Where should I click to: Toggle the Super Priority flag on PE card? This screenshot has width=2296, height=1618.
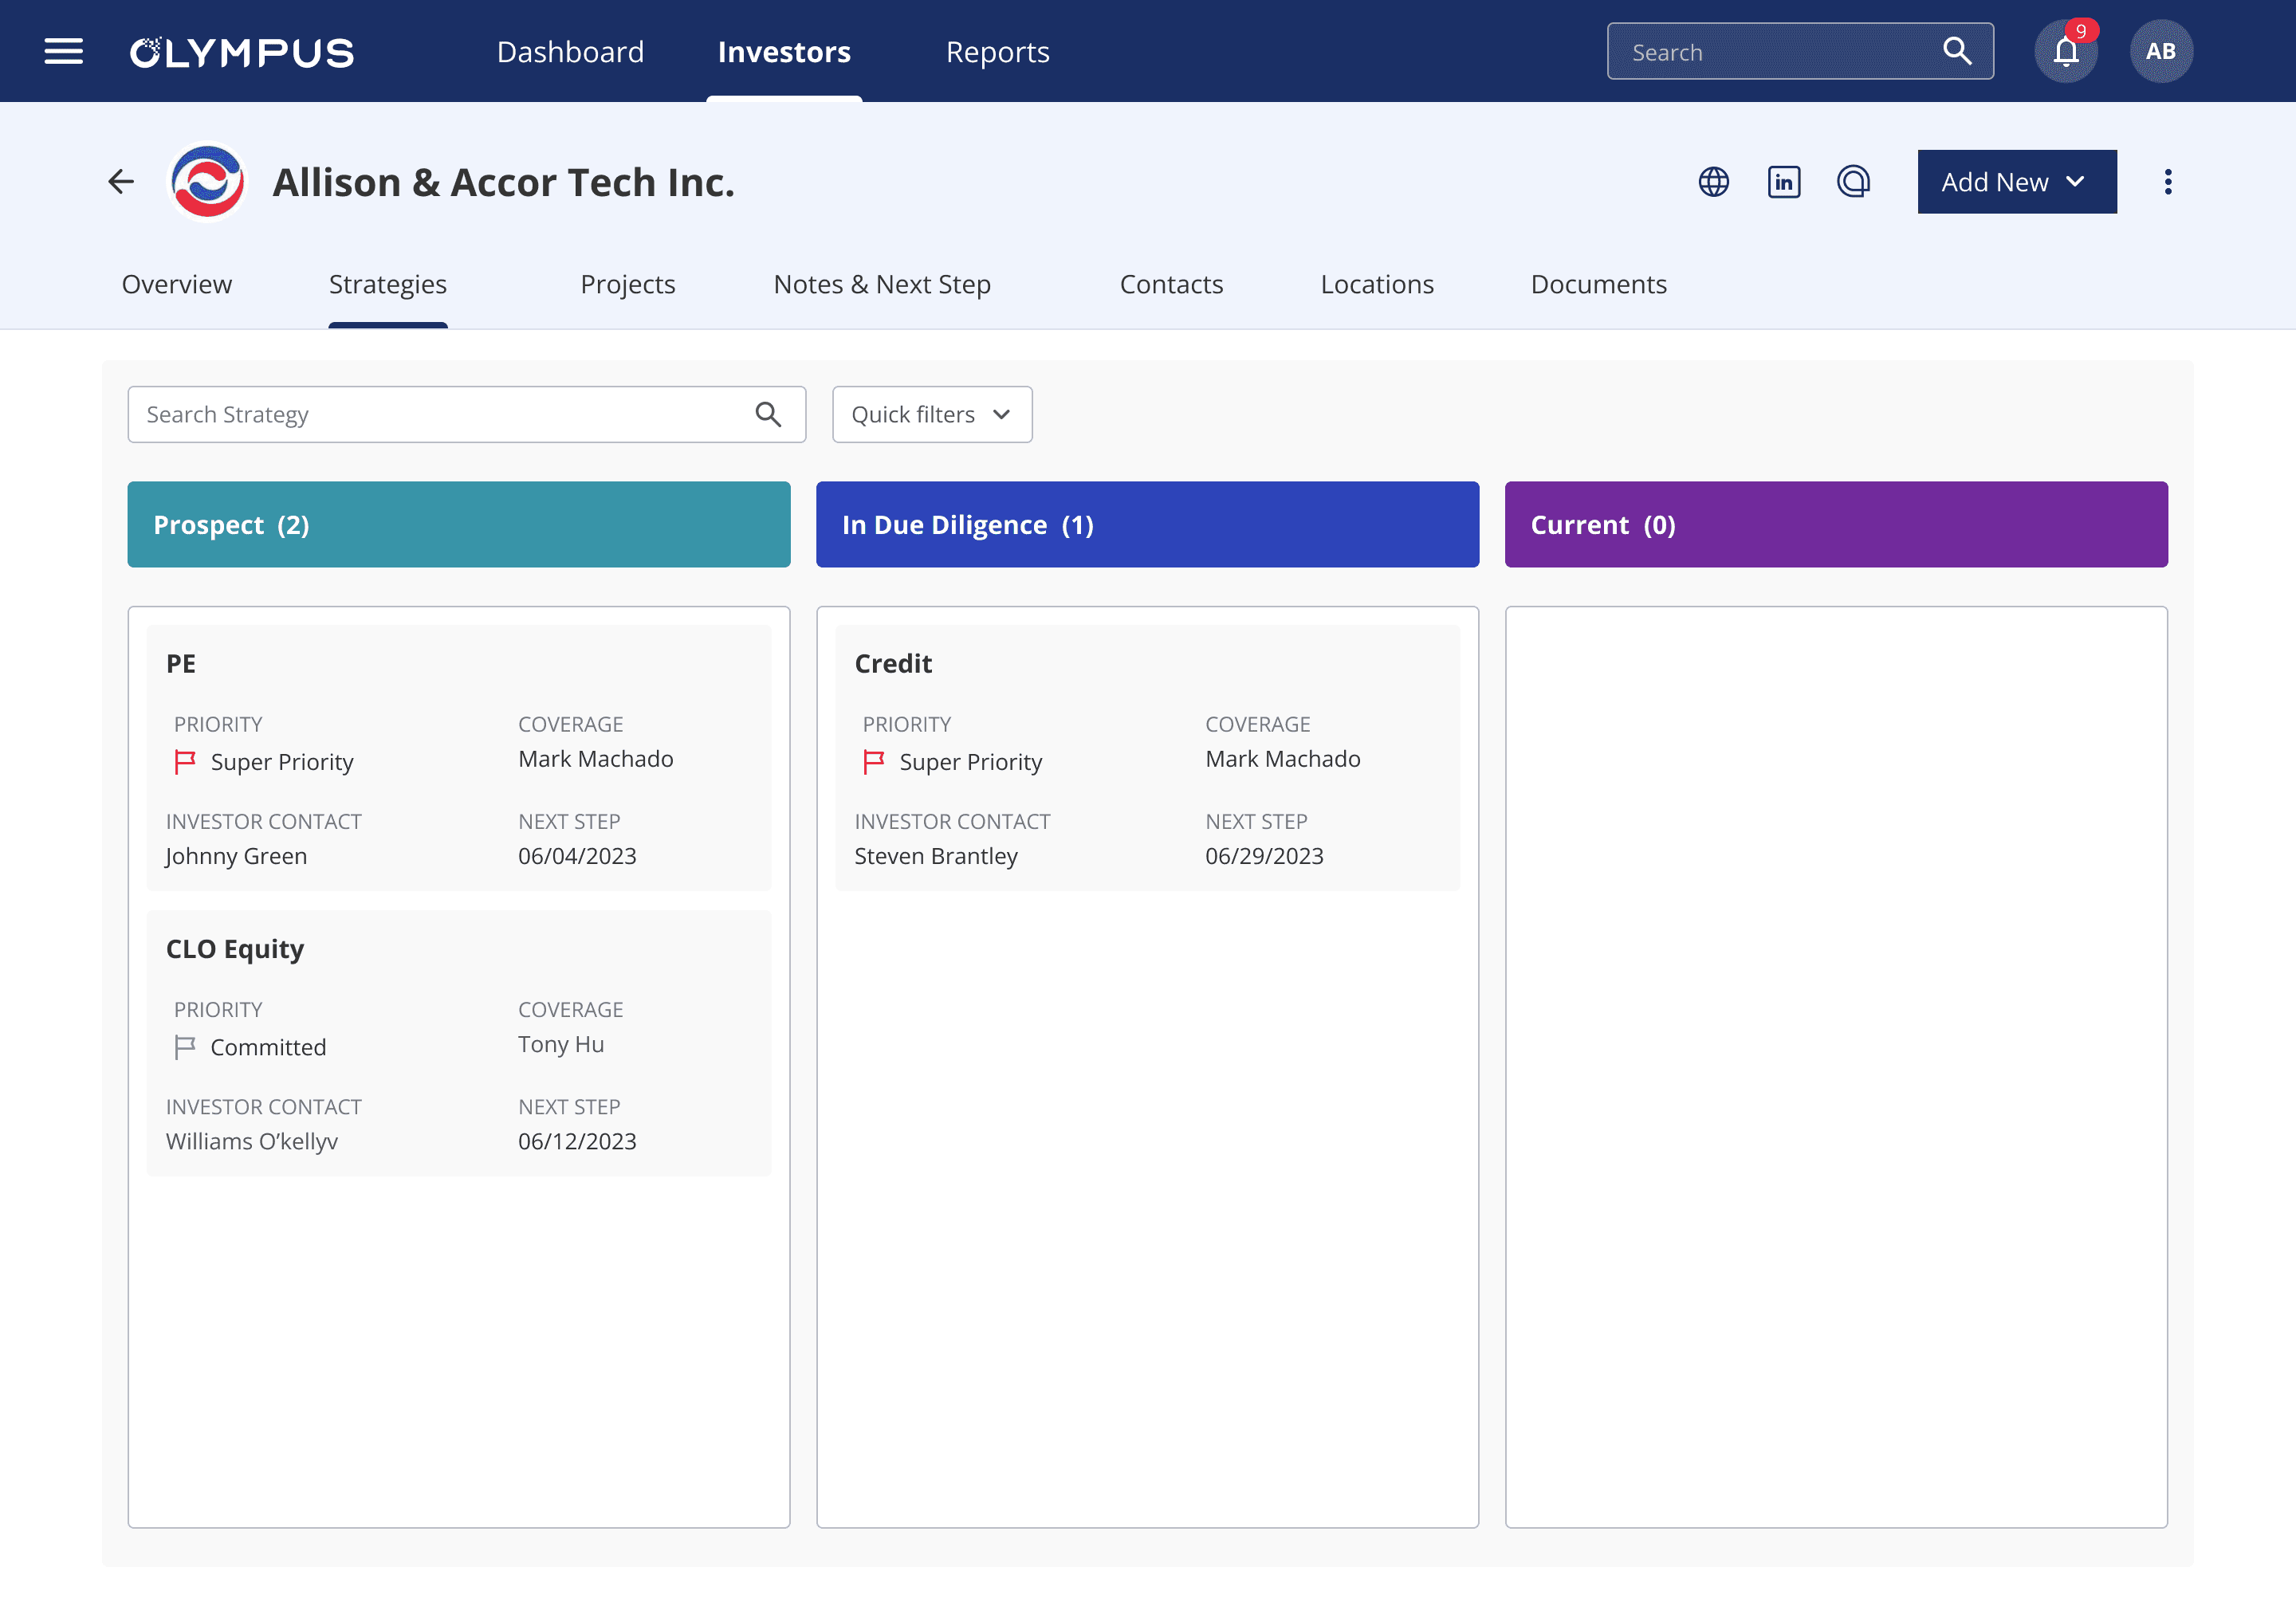pos(185,762)
